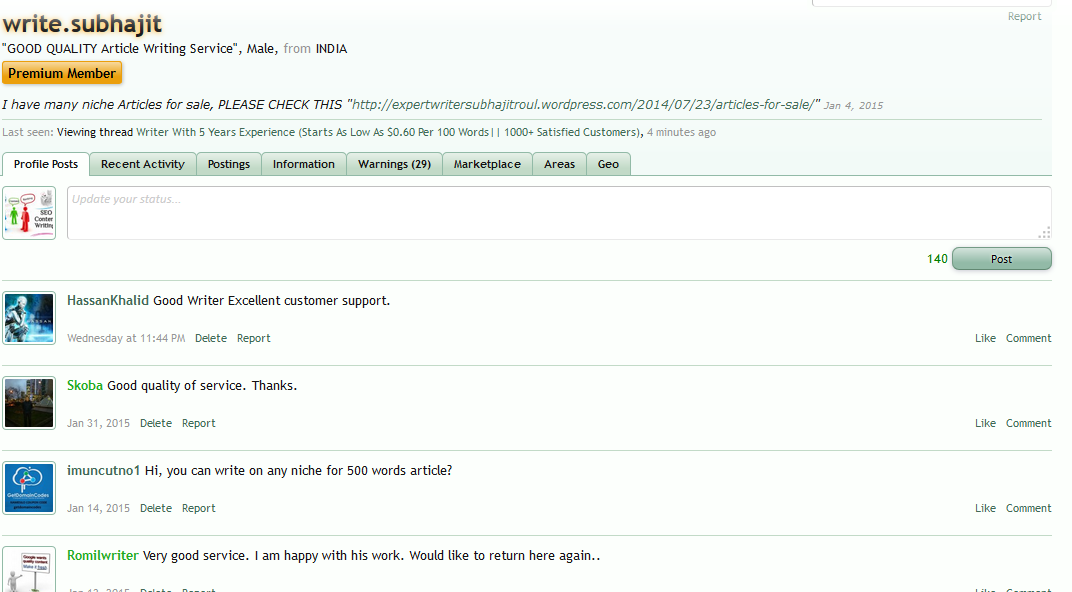This screenshot has width=1072, height=592.
Task: Open the Marketplace tab
Action: coord(487,164)
